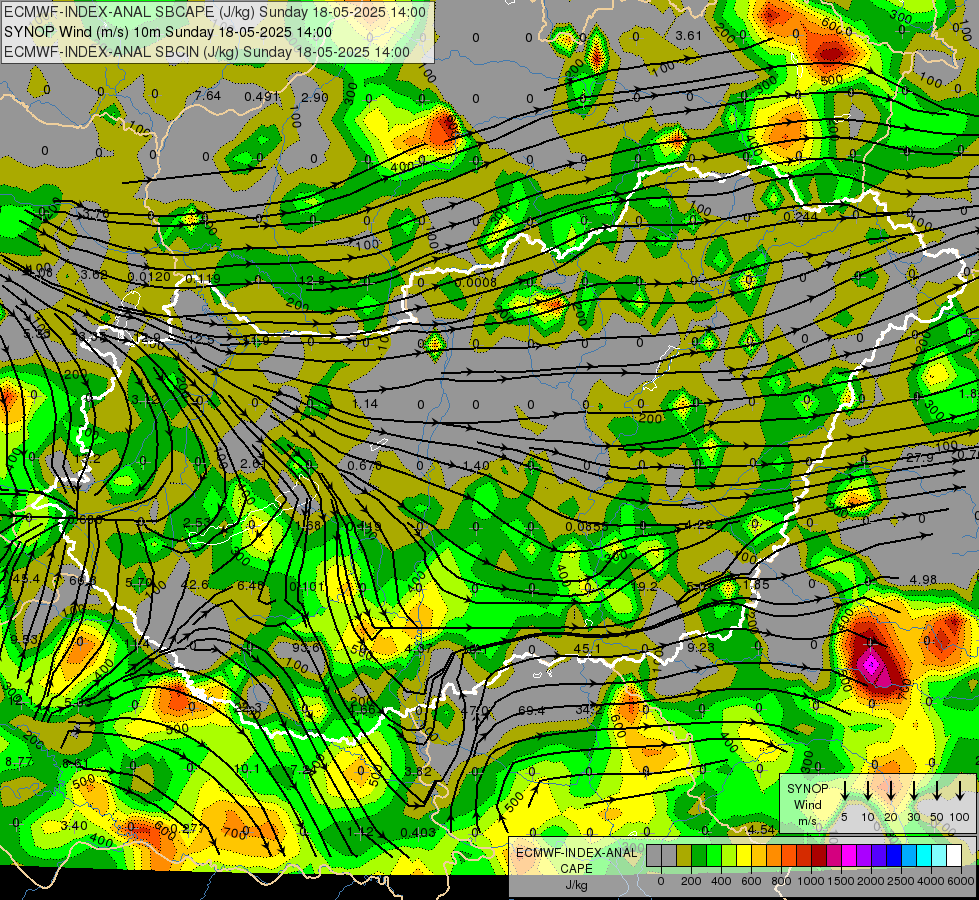The width and height of the screenshot is (979, 900).
Task: Click the 20 m/s wind arrow in legend
Action: [891, 790]
